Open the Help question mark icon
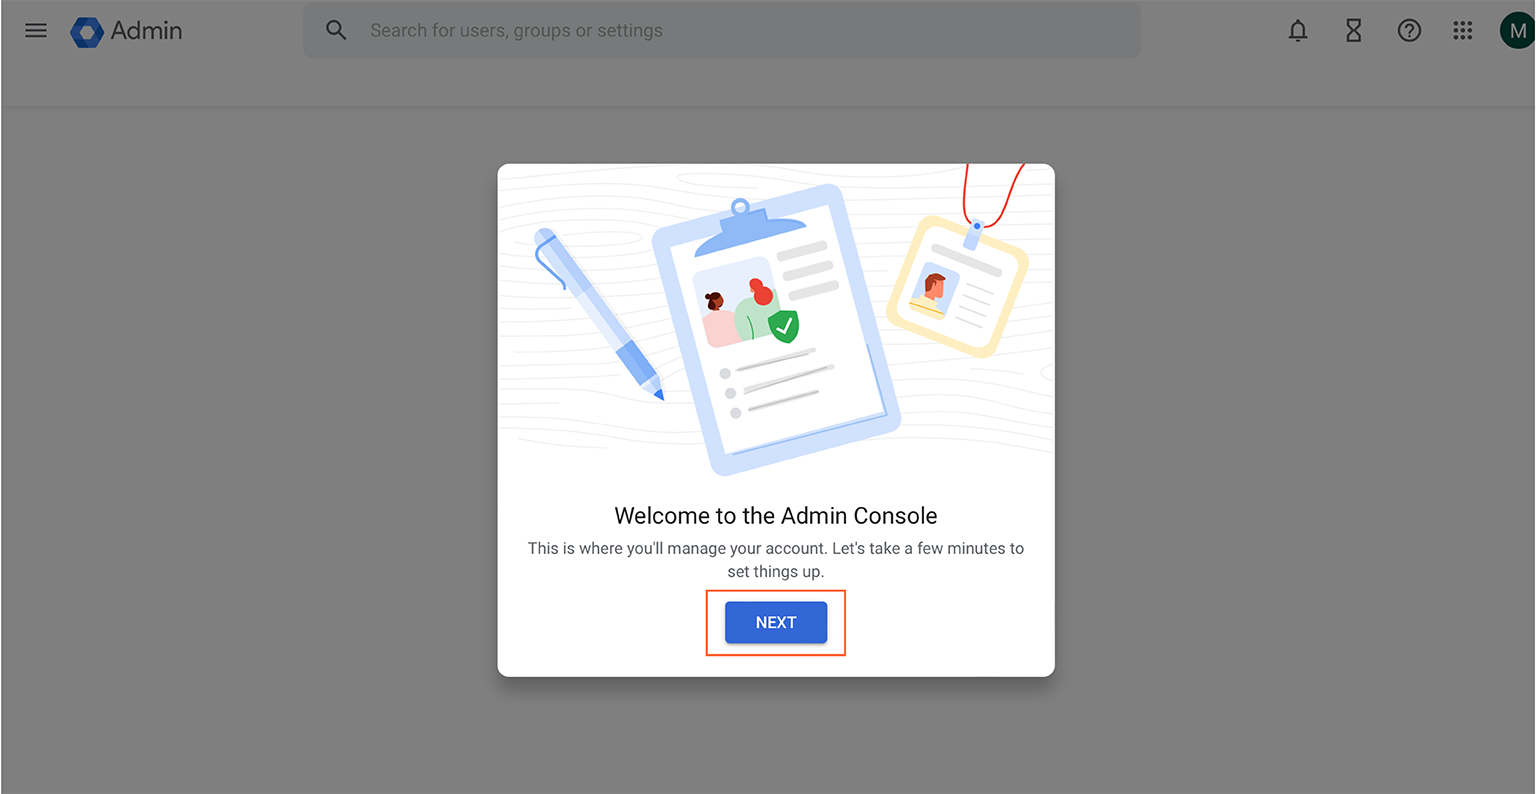The width and height of the screenshot is (1536, 794). (1409, 31)
